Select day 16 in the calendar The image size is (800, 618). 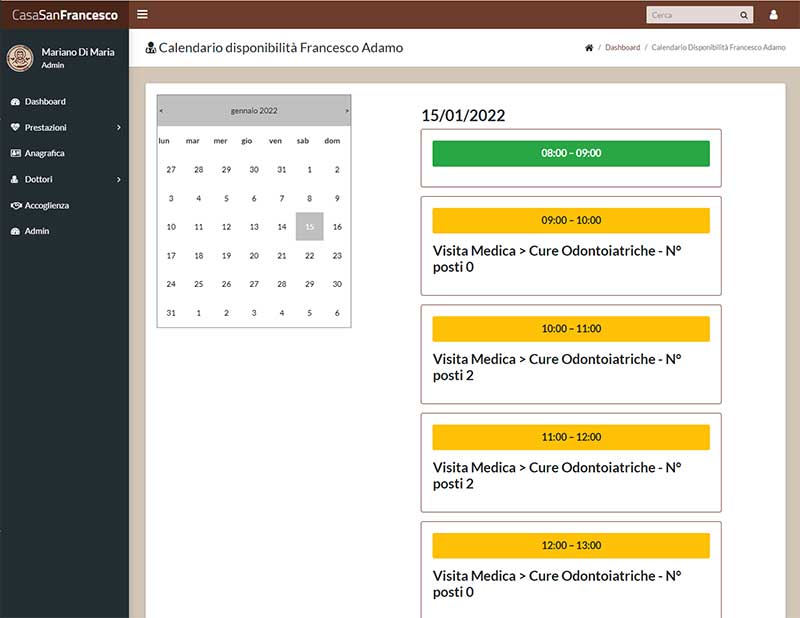click(337, 227)
